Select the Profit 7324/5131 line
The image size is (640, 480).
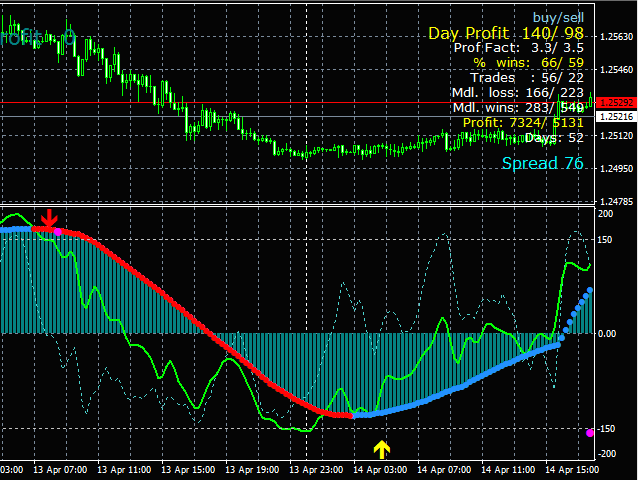pyautogui.click(x=522, y=122)
